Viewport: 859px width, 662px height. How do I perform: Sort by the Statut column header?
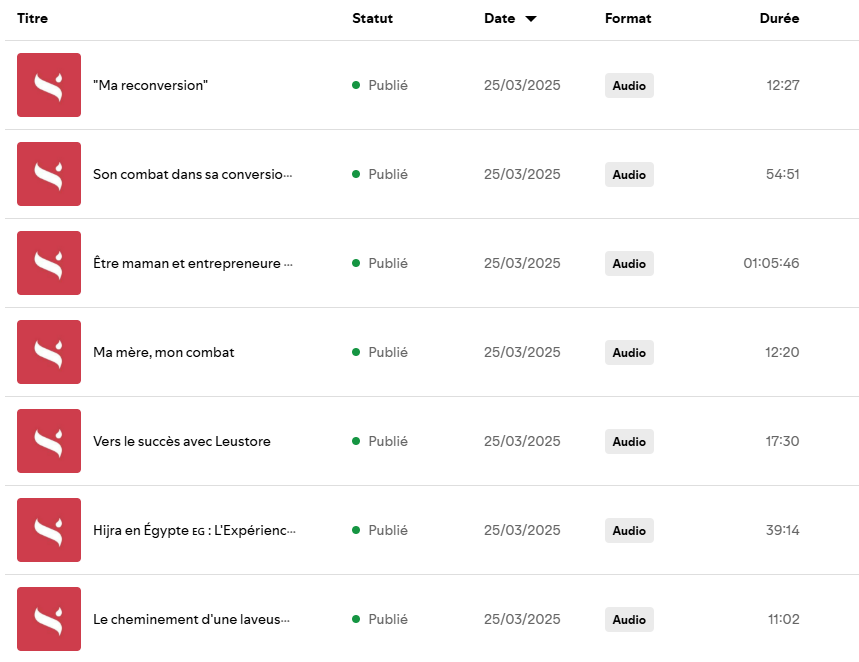[372, 19]
